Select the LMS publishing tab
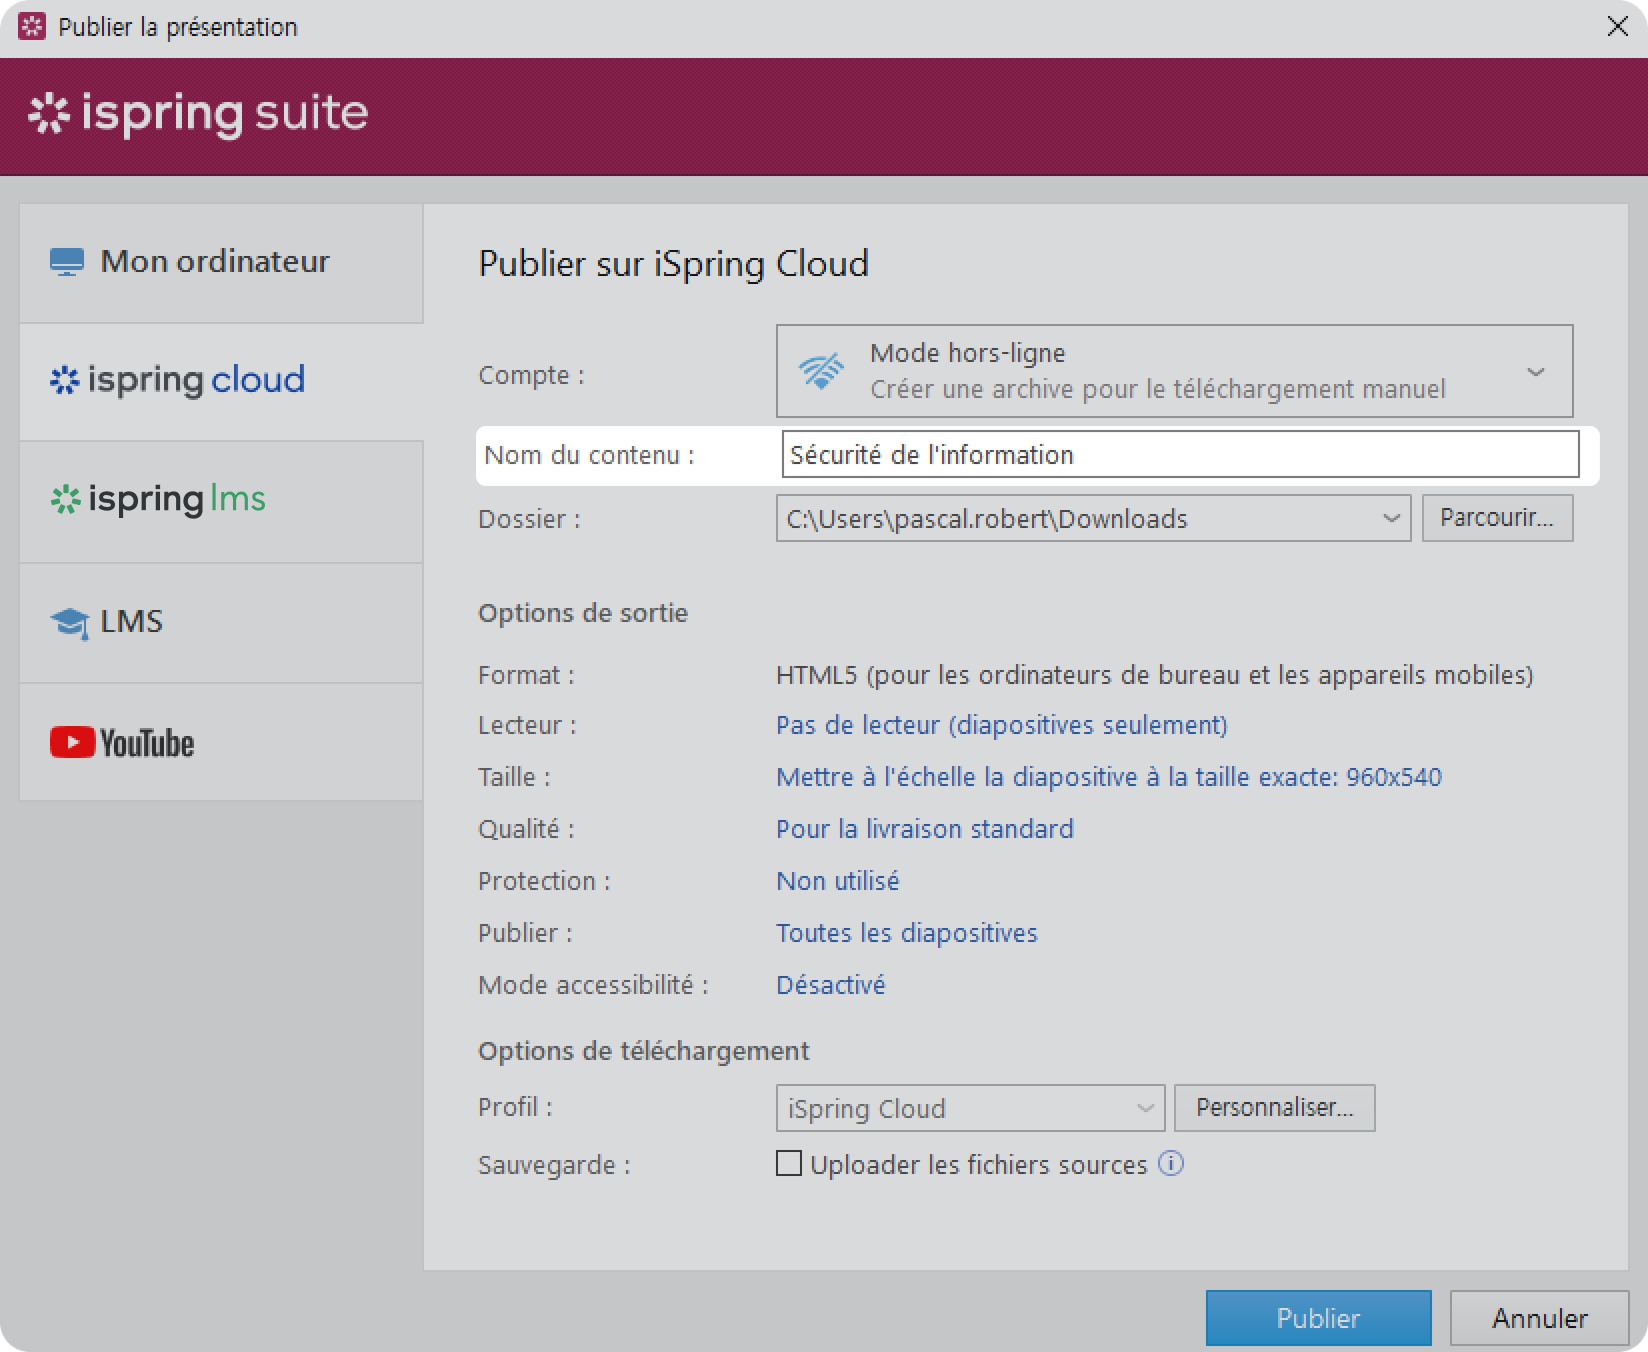This screenshot has width=1648, height=1352. [221, 622]
